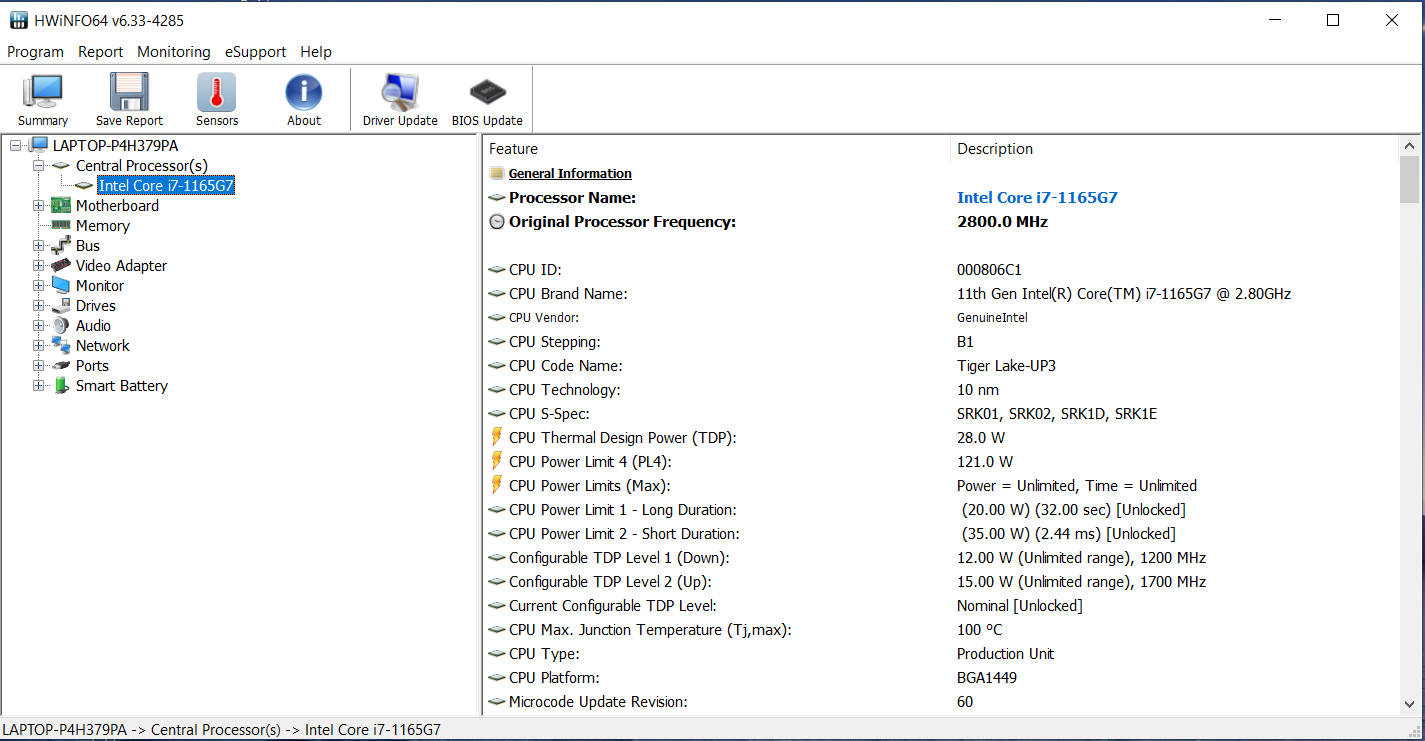Expand the Network tree node
1425x741 pixels.
(39, 346)
